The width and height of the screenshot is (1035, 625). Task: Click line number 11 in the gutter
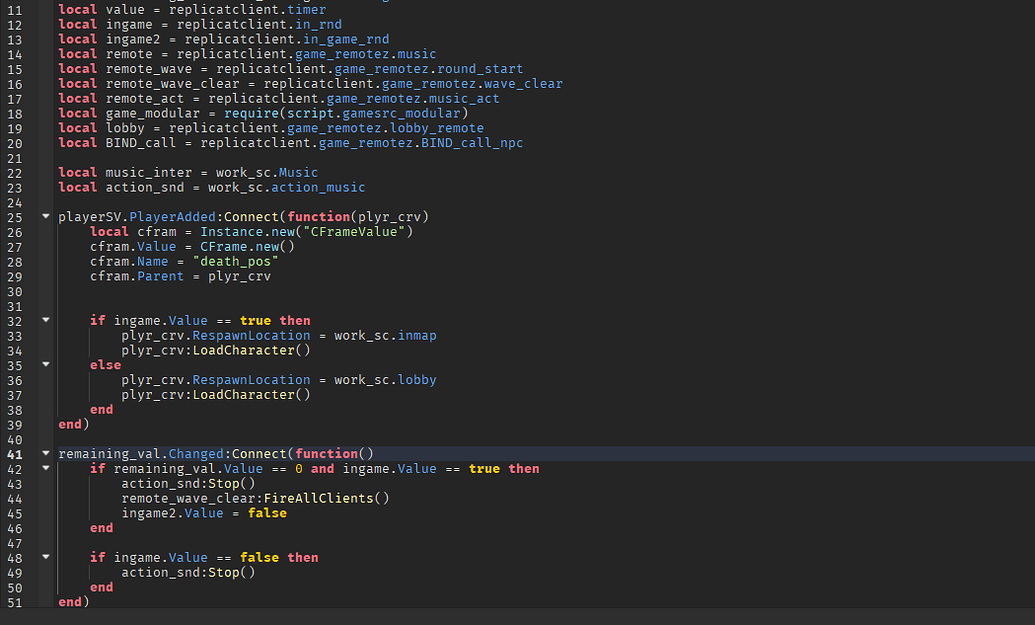pyautogui.click(x=15, y=9)
